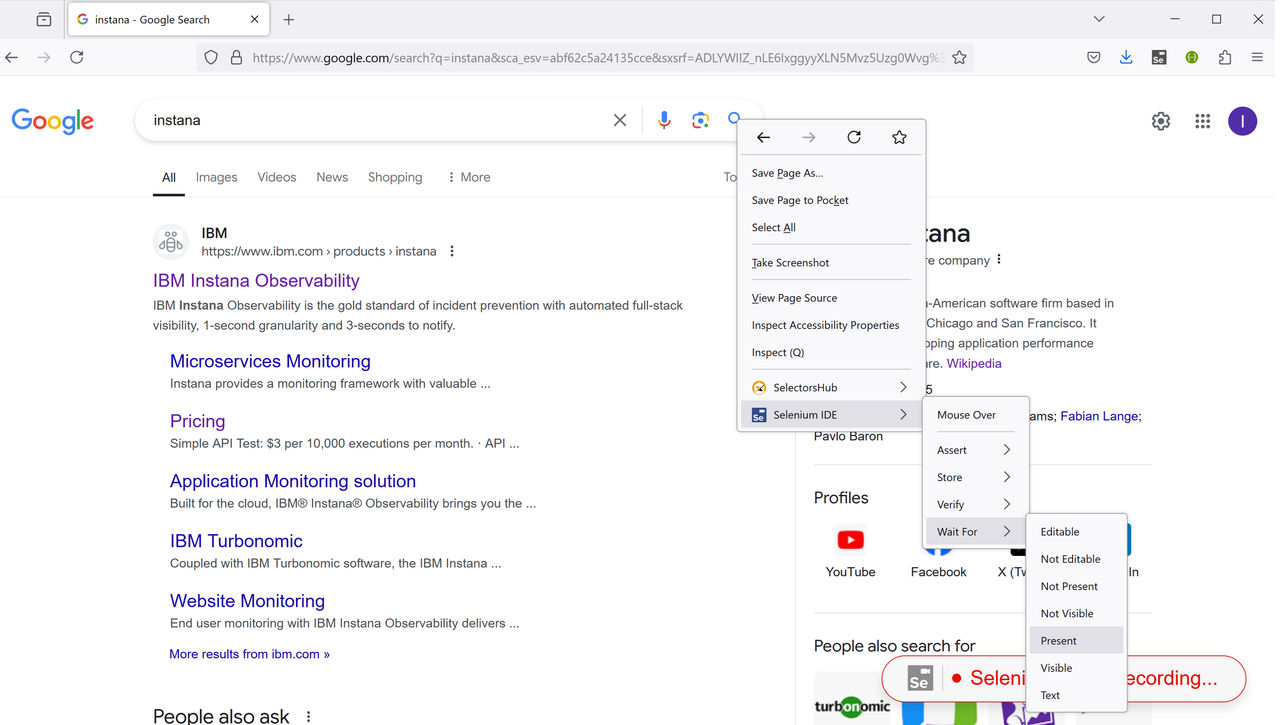The height and width of the screenshot is (725, 1280).
Task: Open Firefox application hamburger menu
Action: (x=1257, y=58)
